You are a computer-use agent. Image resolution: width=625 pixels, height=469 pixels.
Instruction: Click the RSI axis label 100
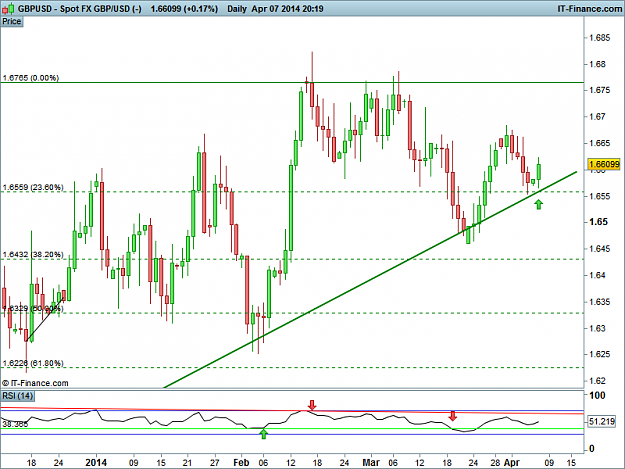click(x=597, y=396)
